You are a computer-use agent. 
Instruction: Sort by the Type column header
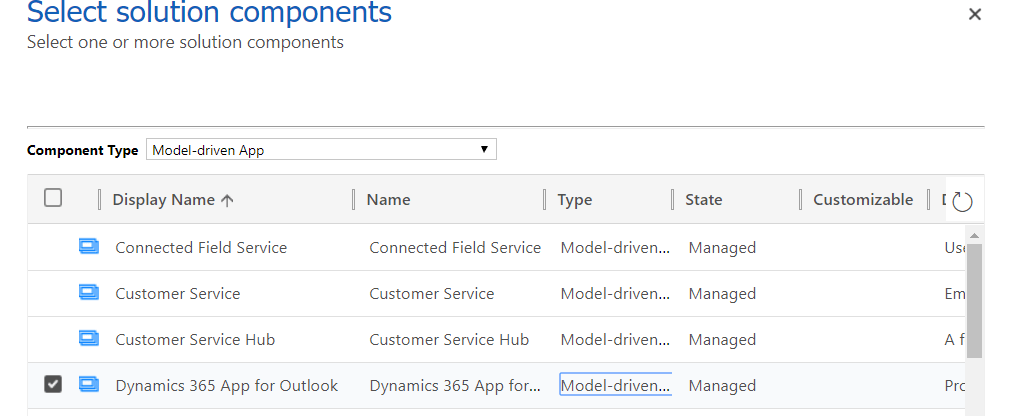[x=575, y=200]
